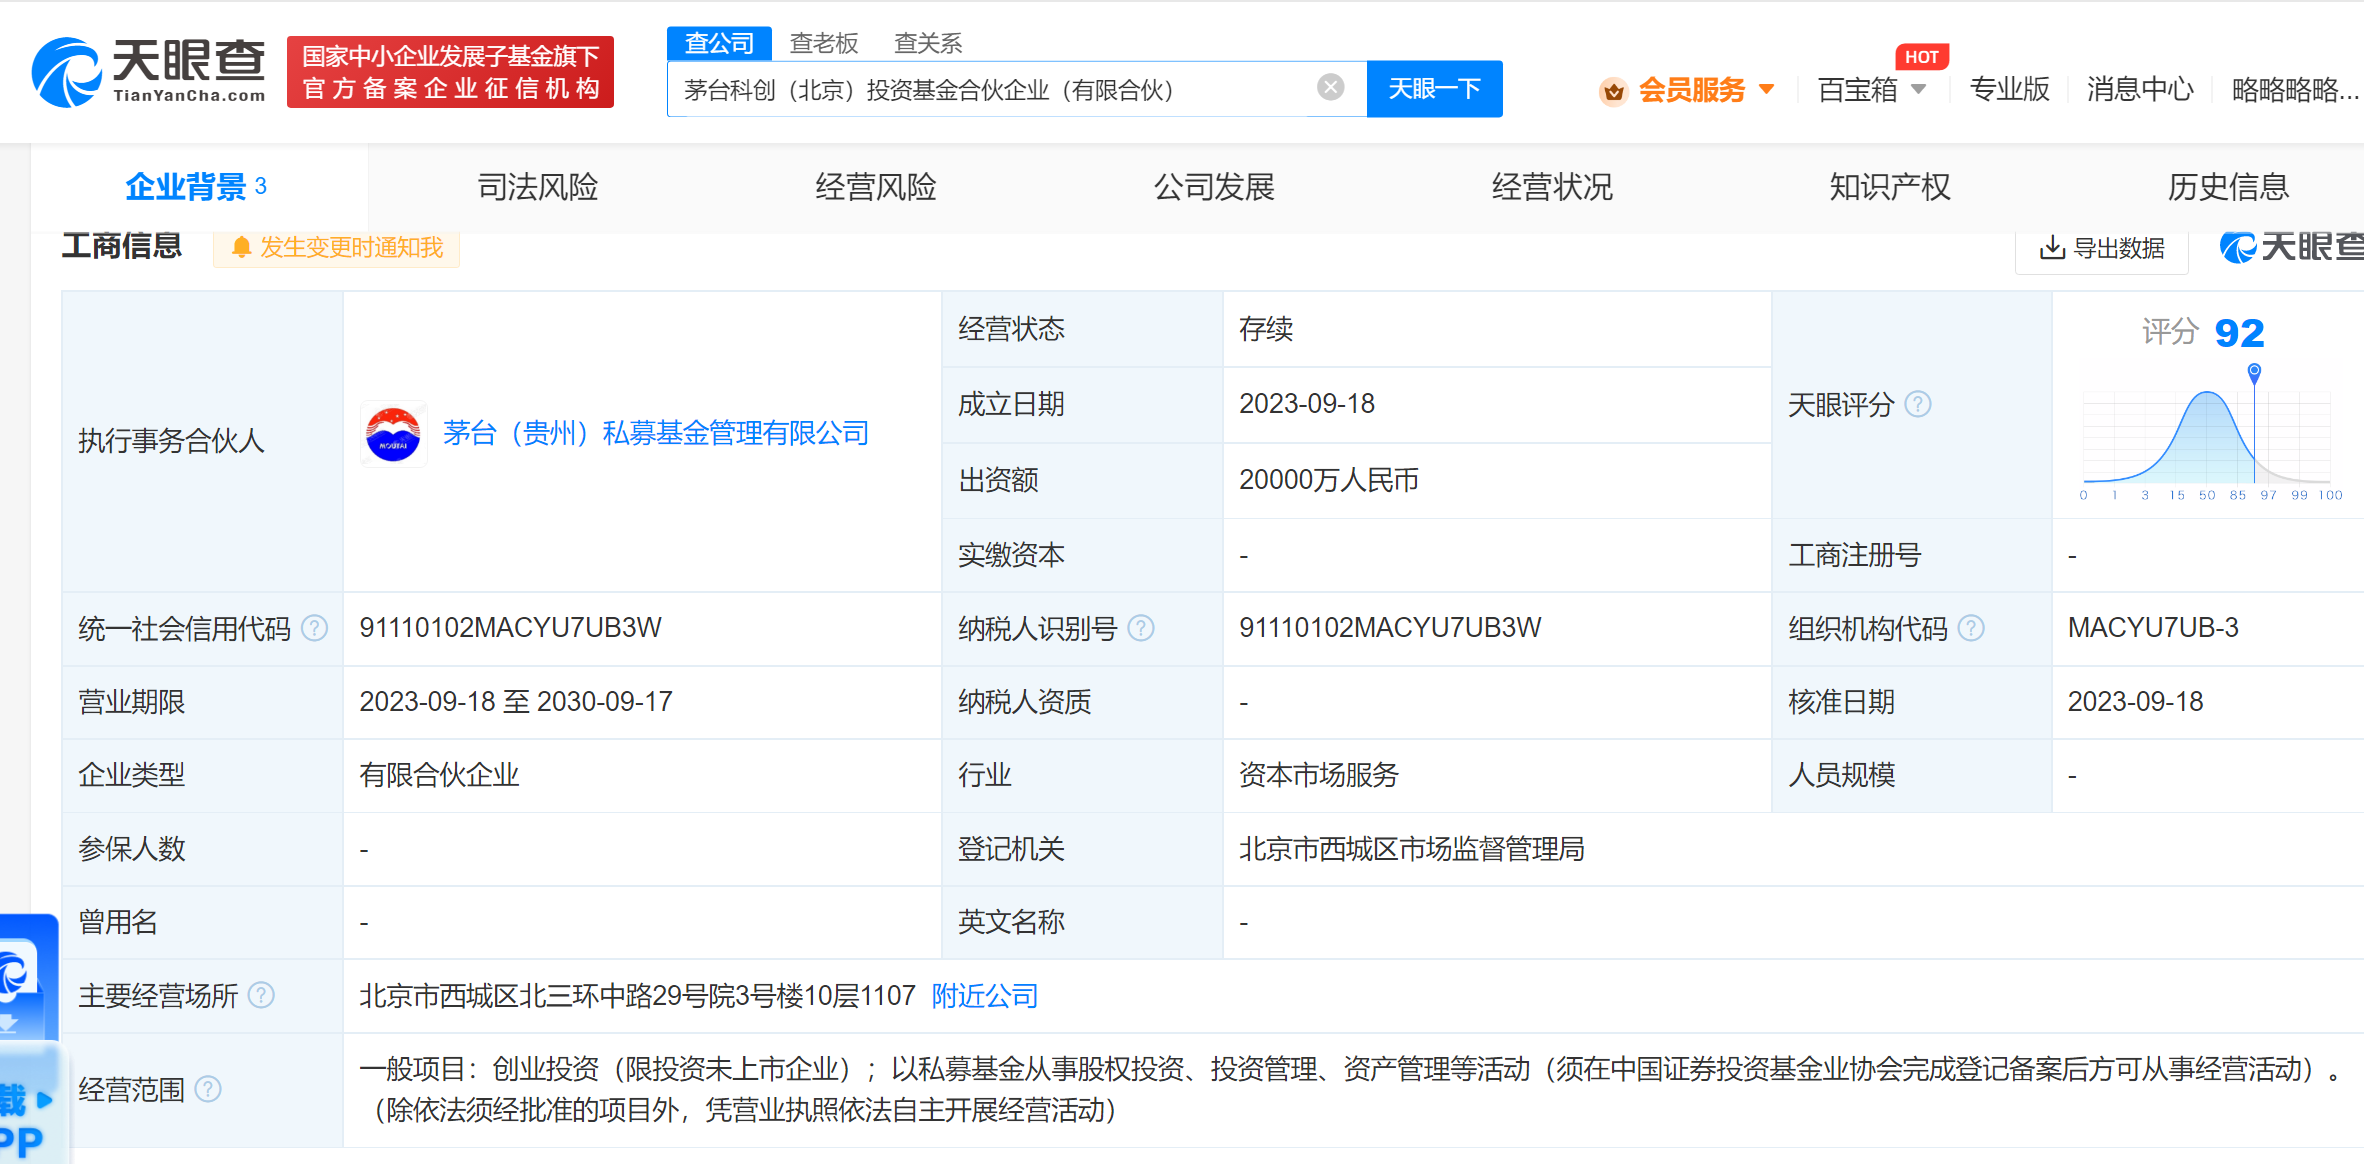The width and height of the screenshot is (2364, 1164).
Task: Click the TianYanCha logo
Action: pos(148,71)
